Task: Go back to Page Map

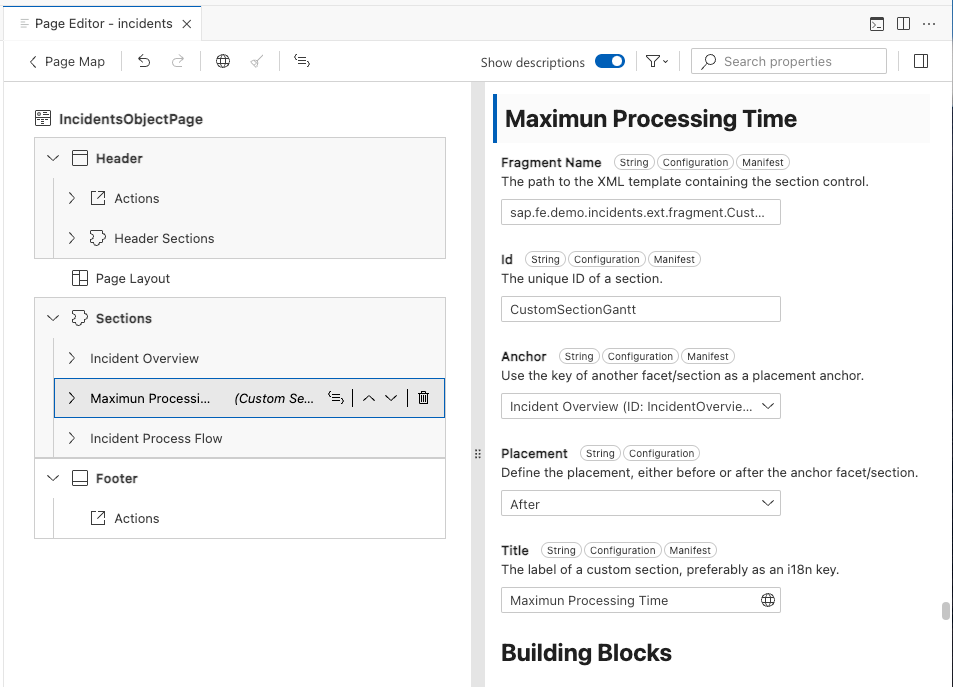Action: click(67, 62)
